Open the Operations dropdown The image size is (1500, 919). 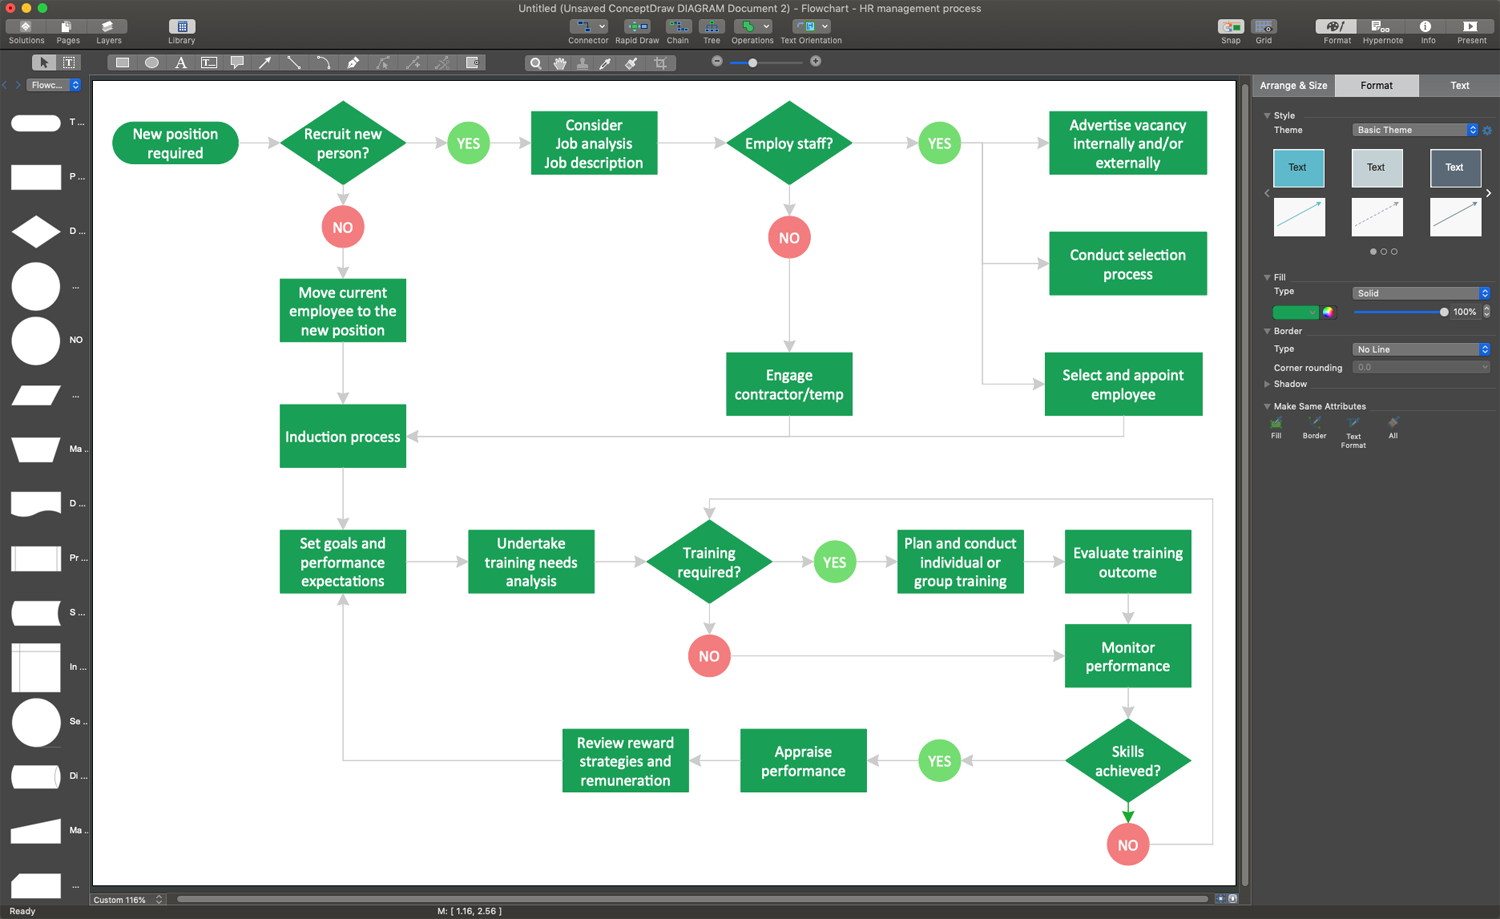pyautogui.click(x=752, y=26)
